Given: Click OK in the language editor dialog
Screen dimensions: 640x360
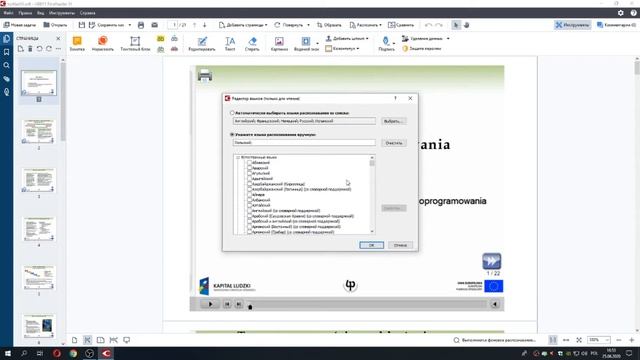Looking at the screenshot, I should [371, 245].
